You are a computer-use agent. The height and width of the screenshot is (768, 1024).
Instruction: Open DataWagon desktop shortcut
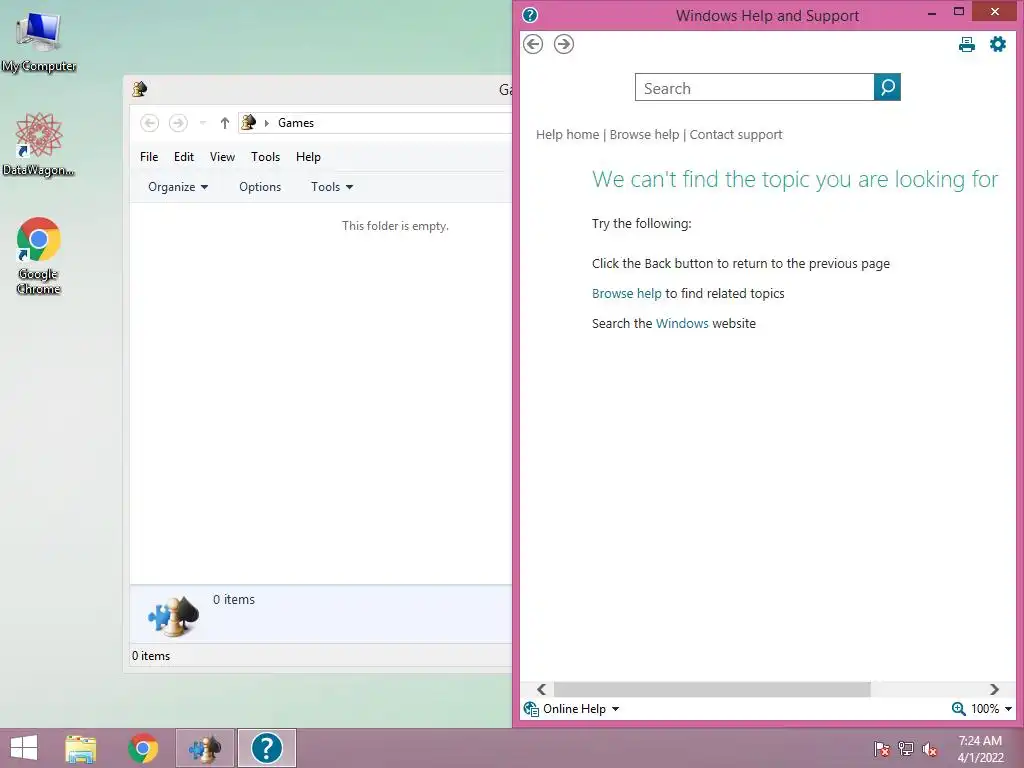click(x=39, y=144)
